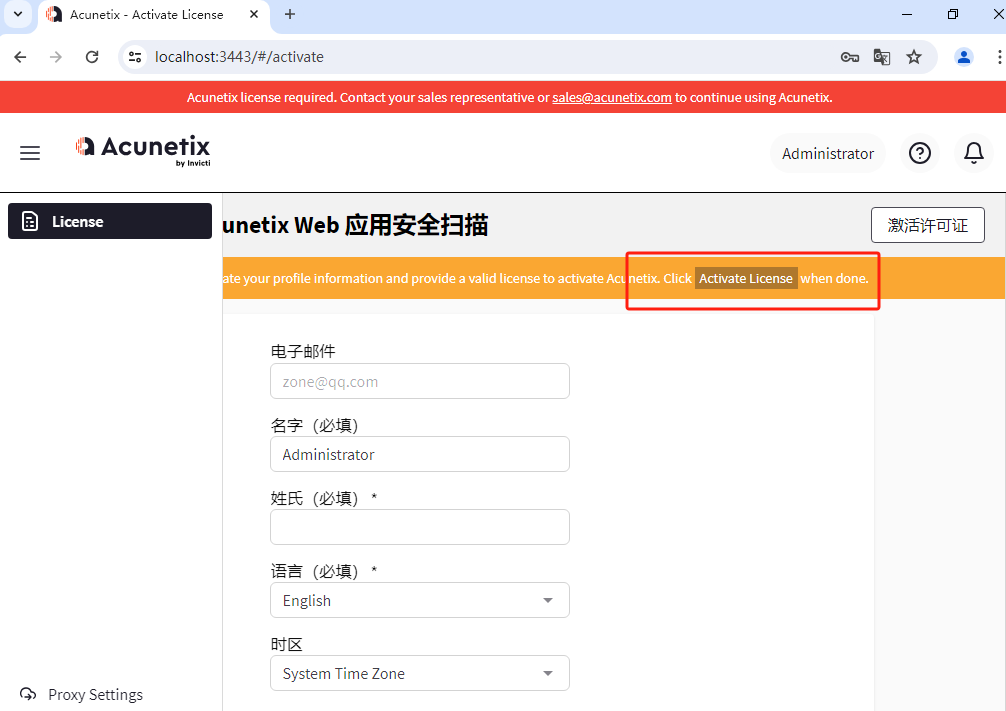The width and height of the screenshot is (1006, 711).
Task: Open the notifications bell
Action: point(973,153)
